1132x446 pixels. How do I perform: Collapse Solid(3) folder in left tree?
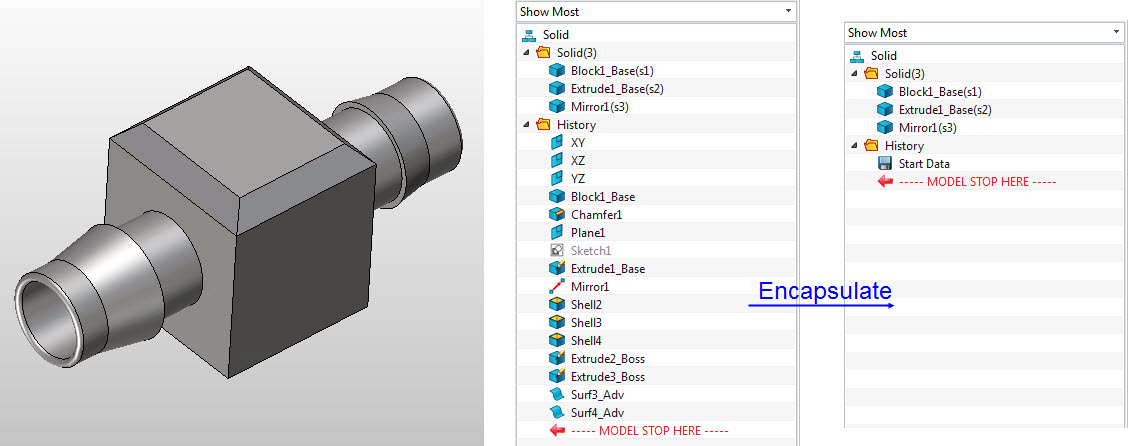click(527, 53)
